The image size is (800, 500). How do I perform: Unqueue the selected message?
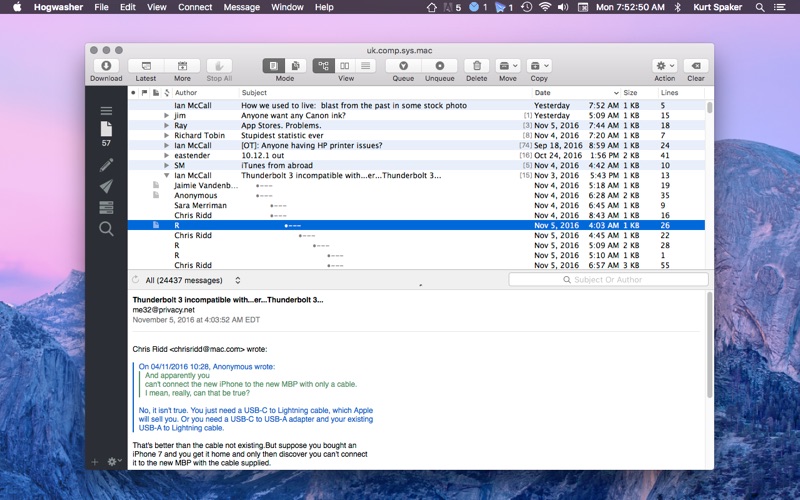pyautogui.click(x=439, y=66)
